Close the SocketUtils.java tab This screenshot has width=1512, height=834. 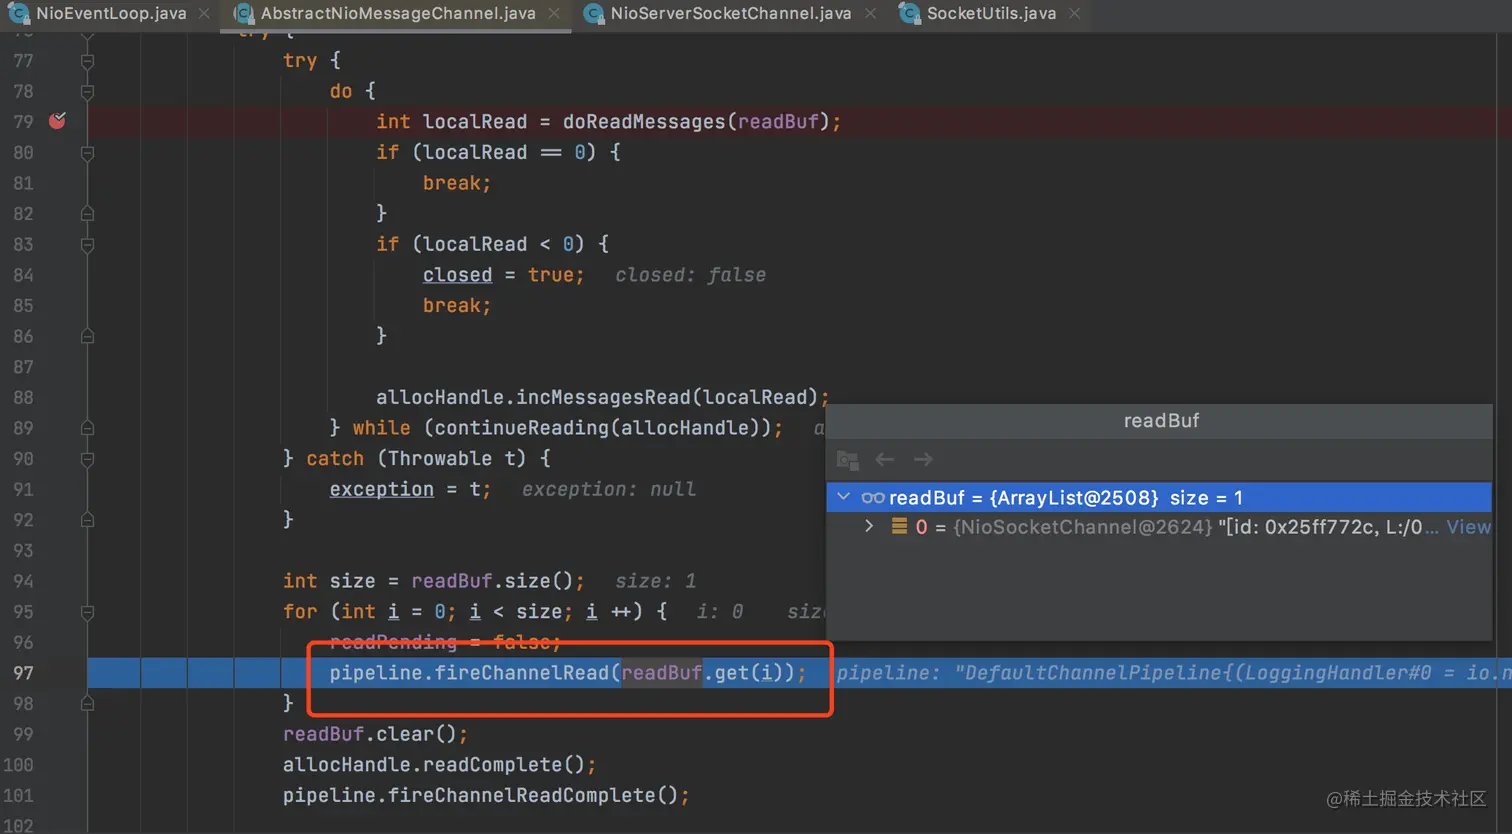tap(1074, 13)
